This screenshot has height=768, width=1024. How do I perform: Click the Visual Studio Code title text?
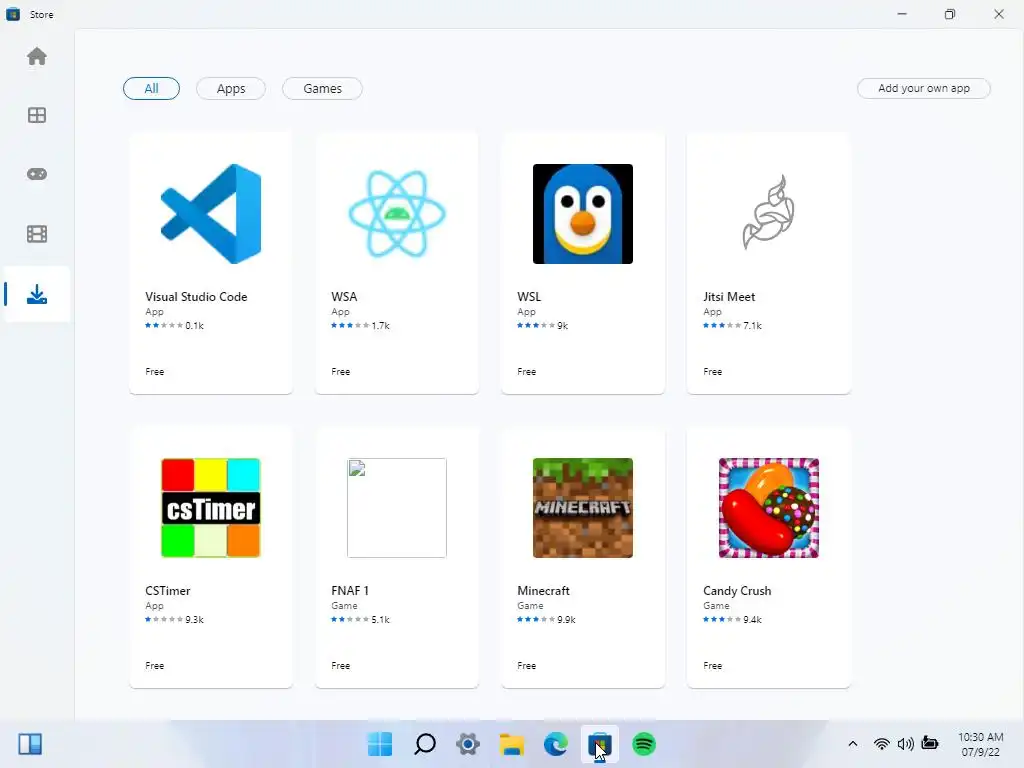196,296
